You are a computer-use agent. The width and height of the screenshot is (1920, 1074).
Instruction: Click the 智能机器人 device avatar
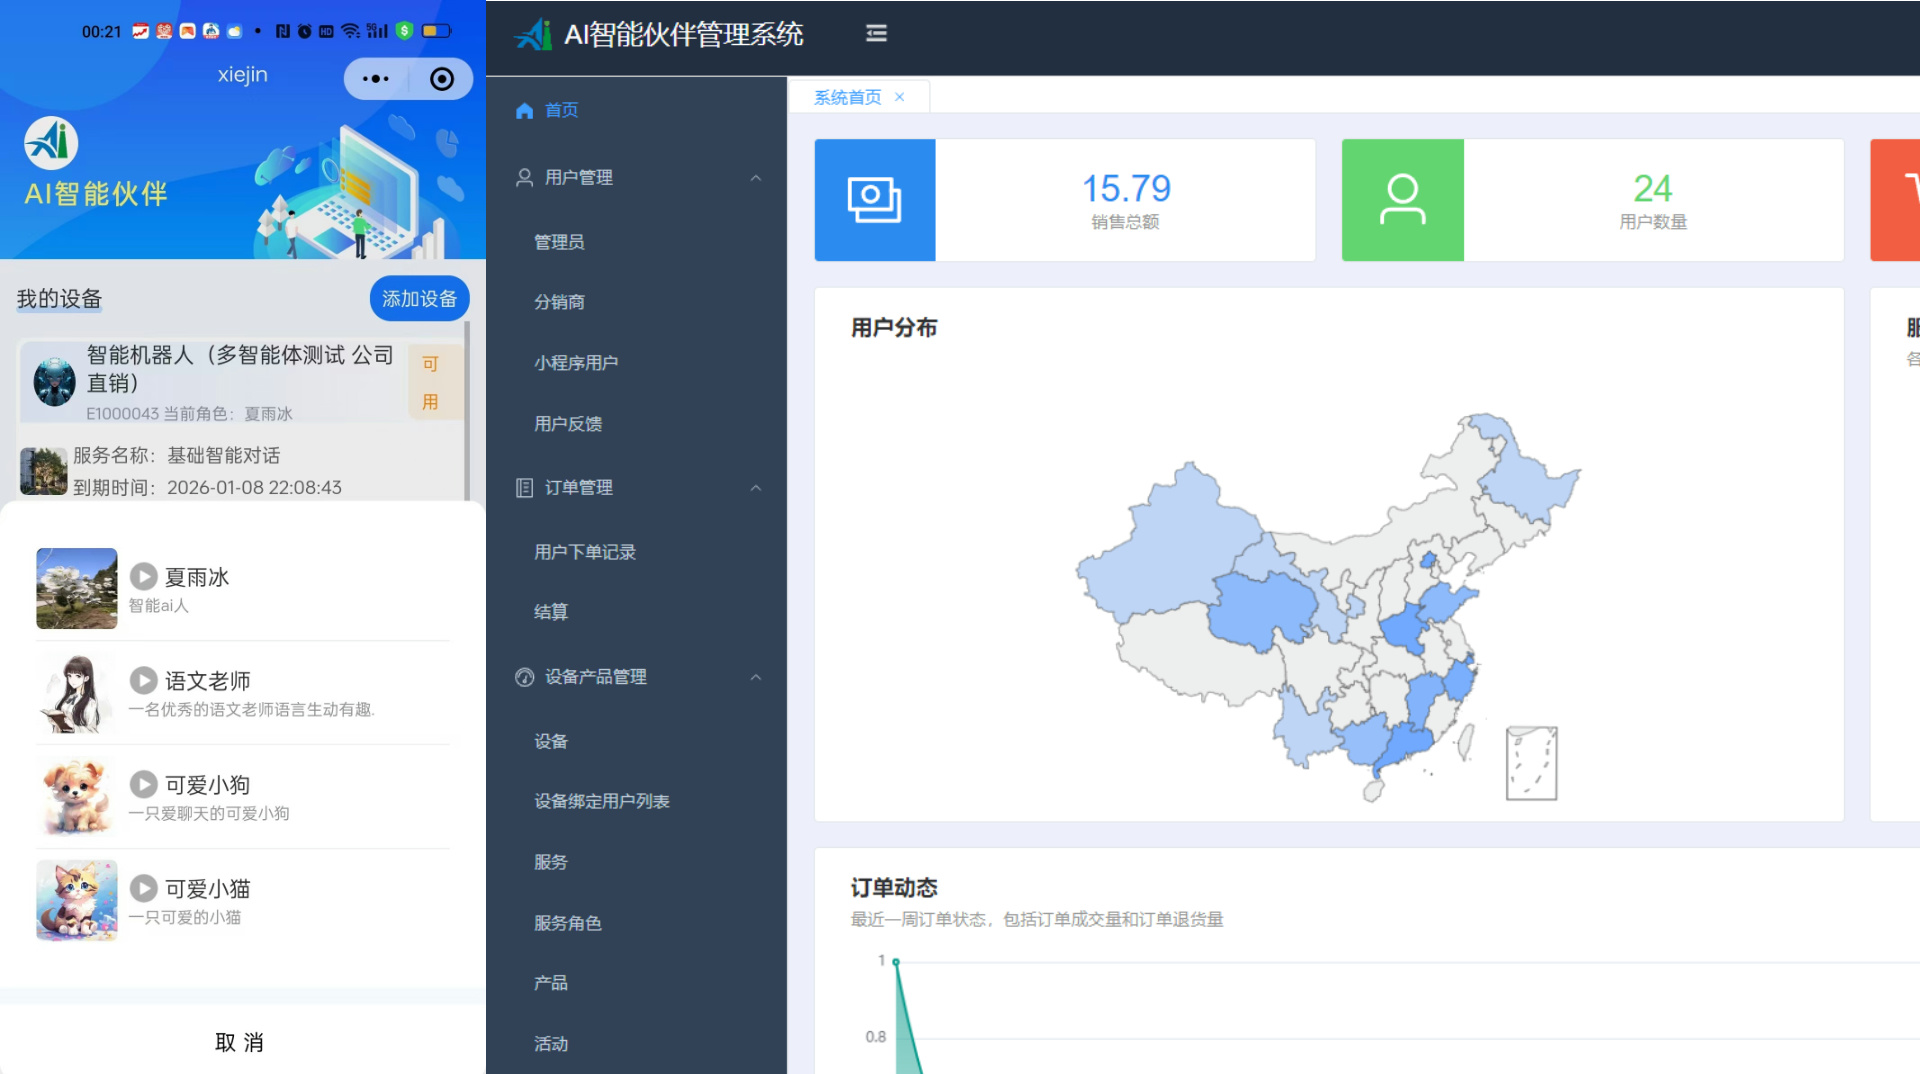pos(54,382)
